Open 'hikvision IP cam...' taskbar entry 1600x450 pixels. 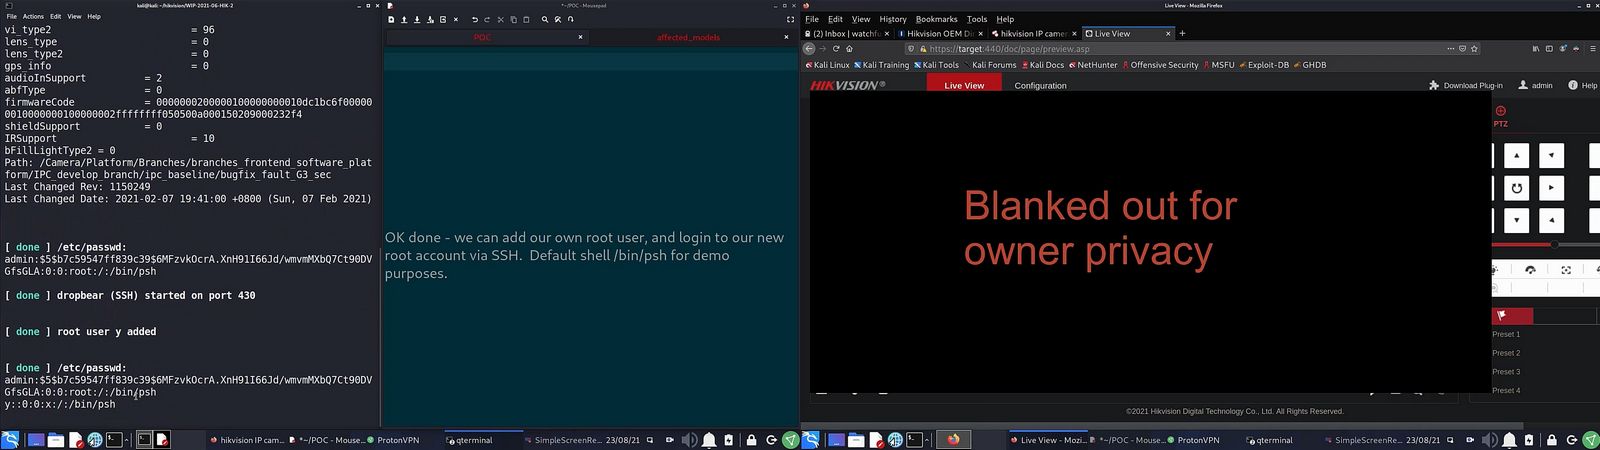[x=245, y=440]
